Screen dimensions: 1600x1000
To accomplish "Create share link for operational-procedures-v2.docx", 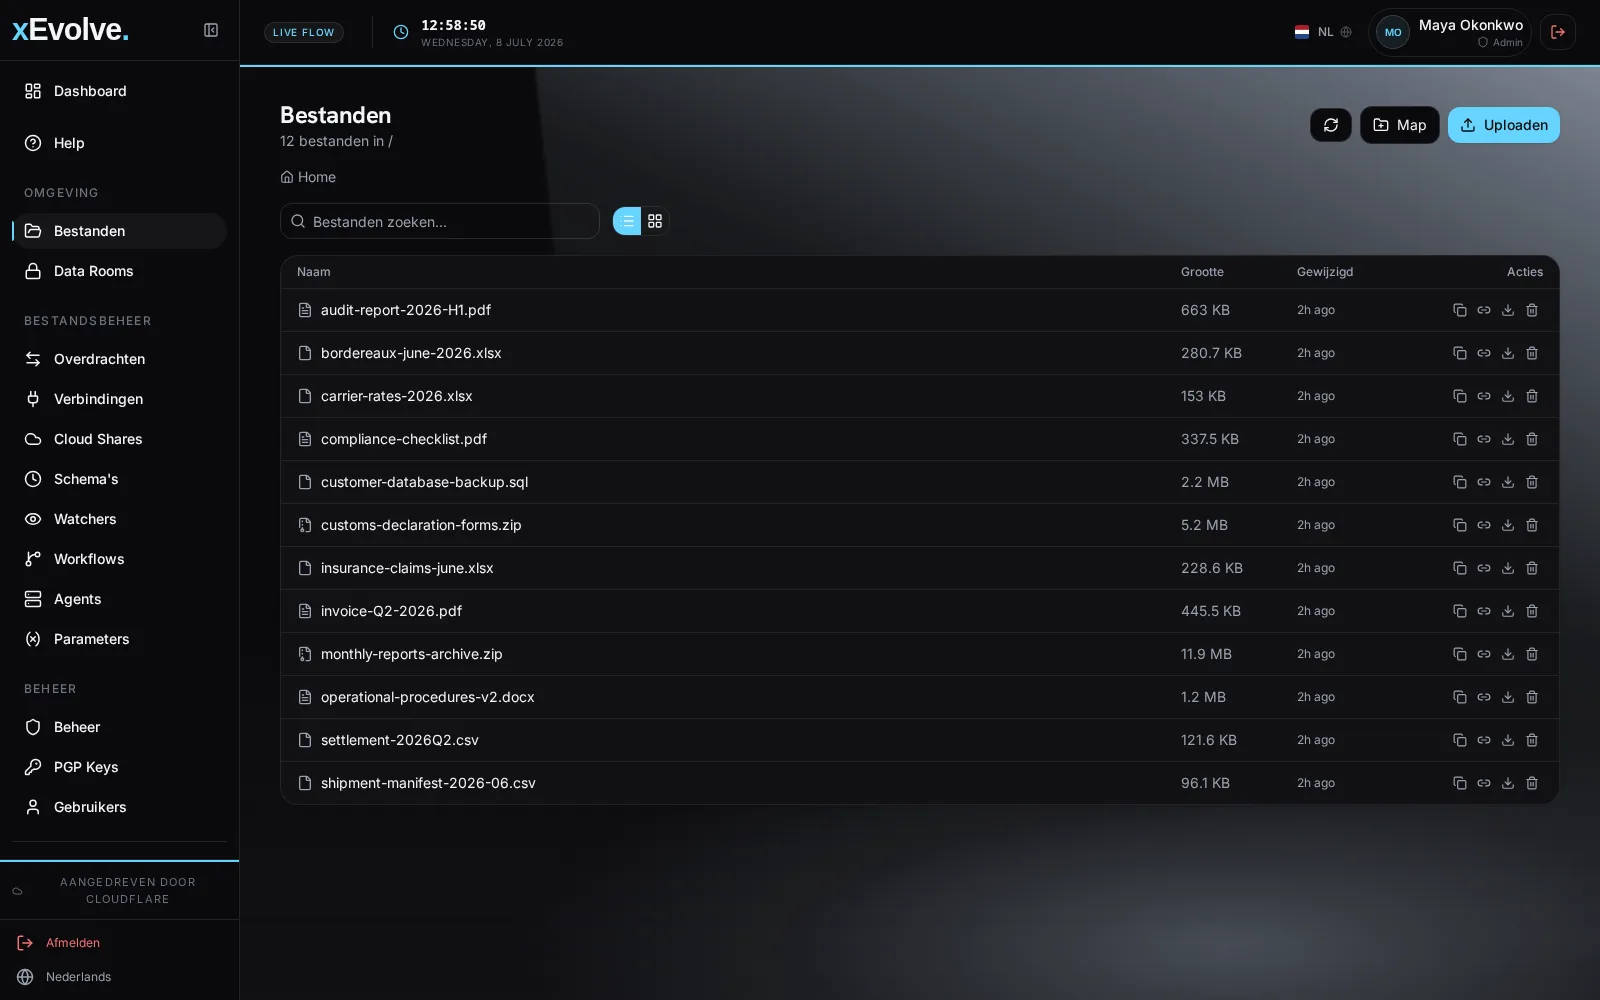I will tap(1484, 697).
